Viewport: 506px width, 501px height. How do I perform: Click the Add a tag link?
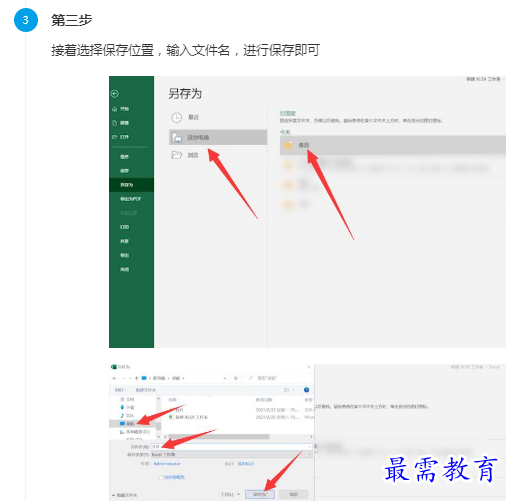coord(246,464)
